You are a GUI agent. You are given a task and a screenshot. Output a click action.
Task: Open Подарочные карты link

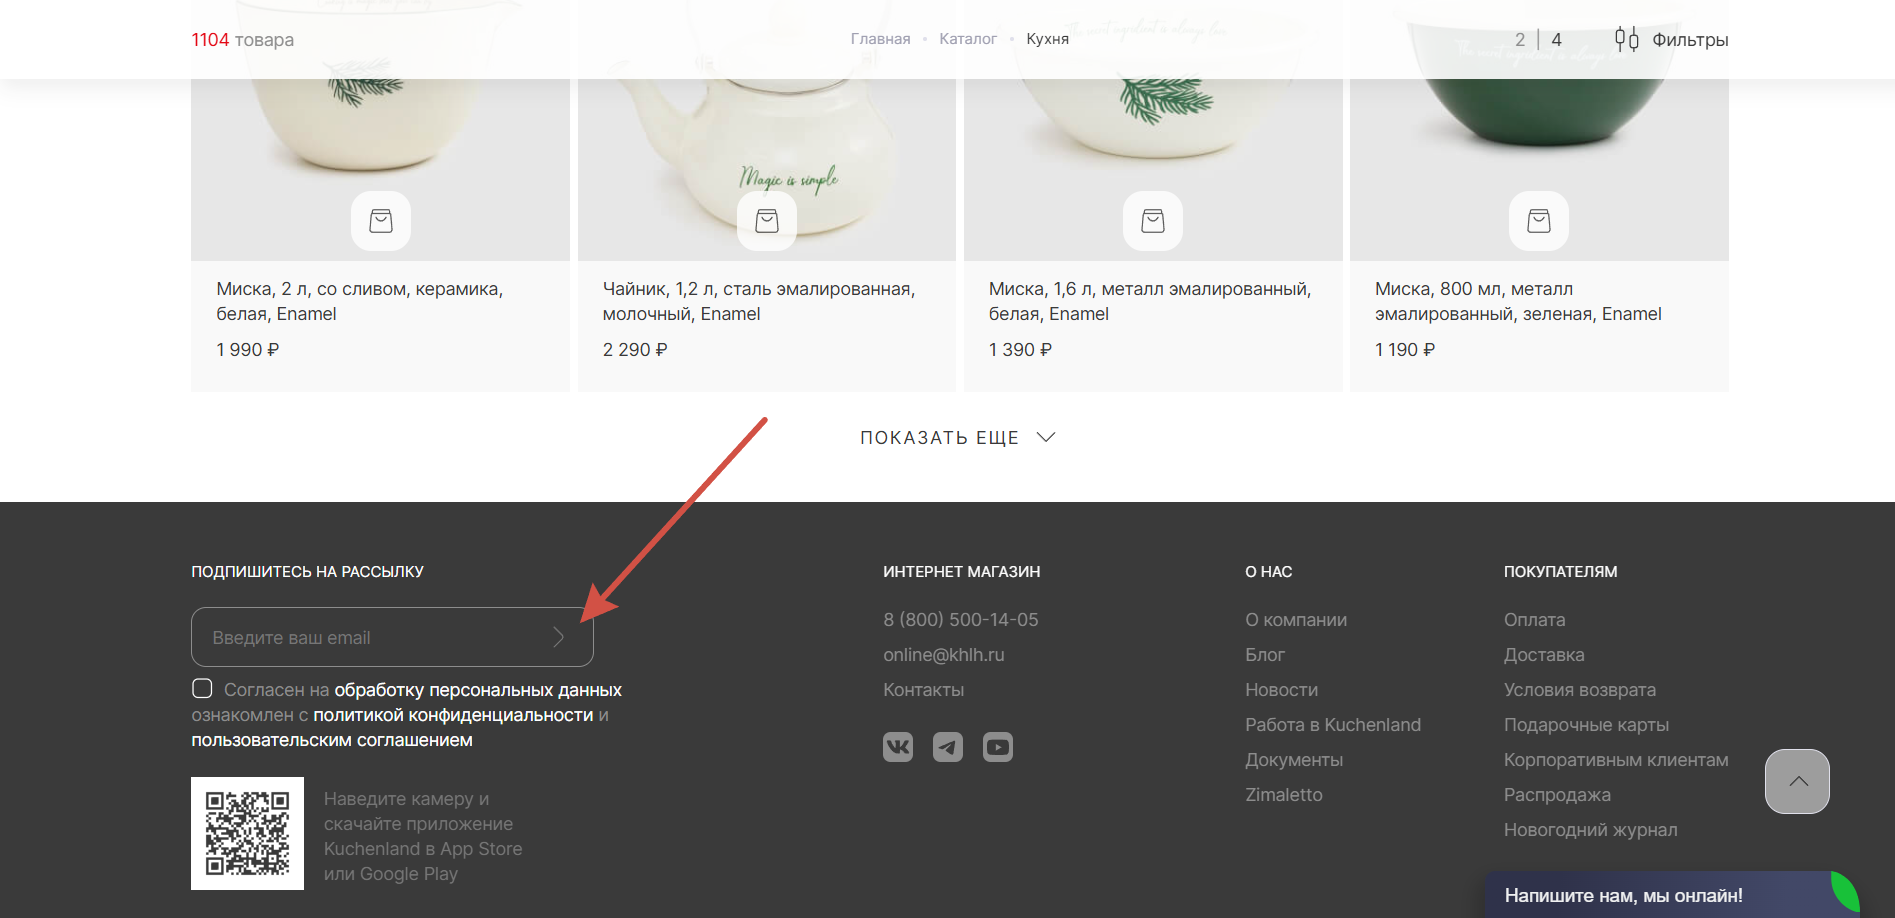pos(1587,725)
